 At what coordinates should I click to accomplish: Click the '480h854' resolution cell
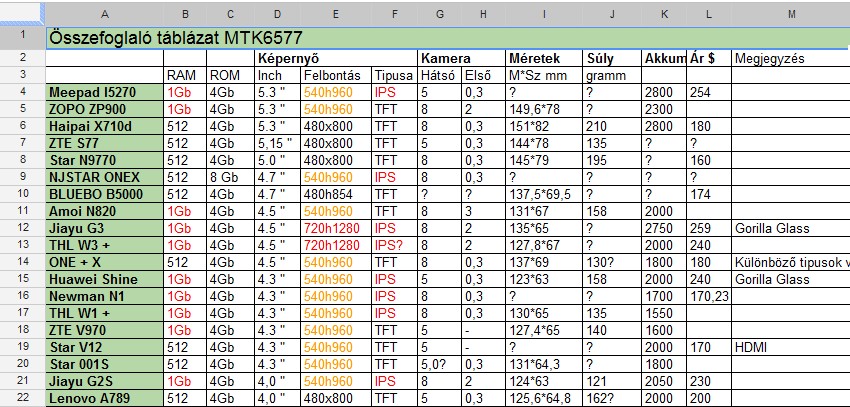[336, 194]
